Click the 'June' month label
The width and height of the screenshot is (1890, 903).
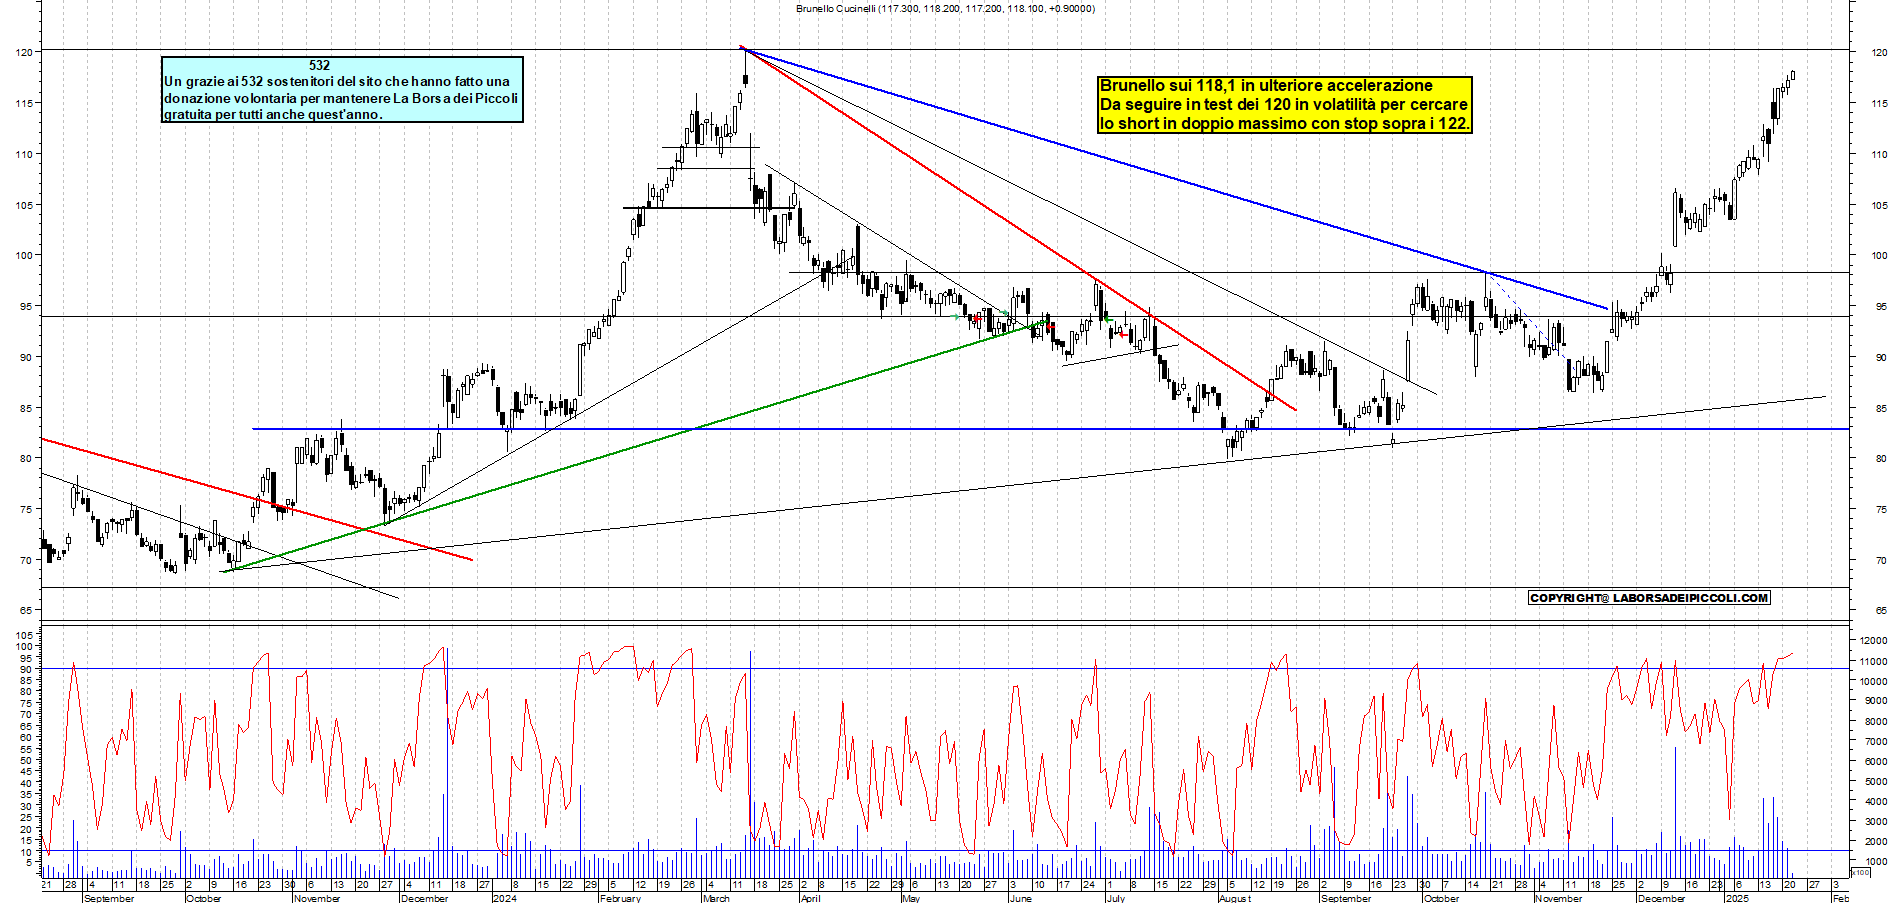(1020, 897)
